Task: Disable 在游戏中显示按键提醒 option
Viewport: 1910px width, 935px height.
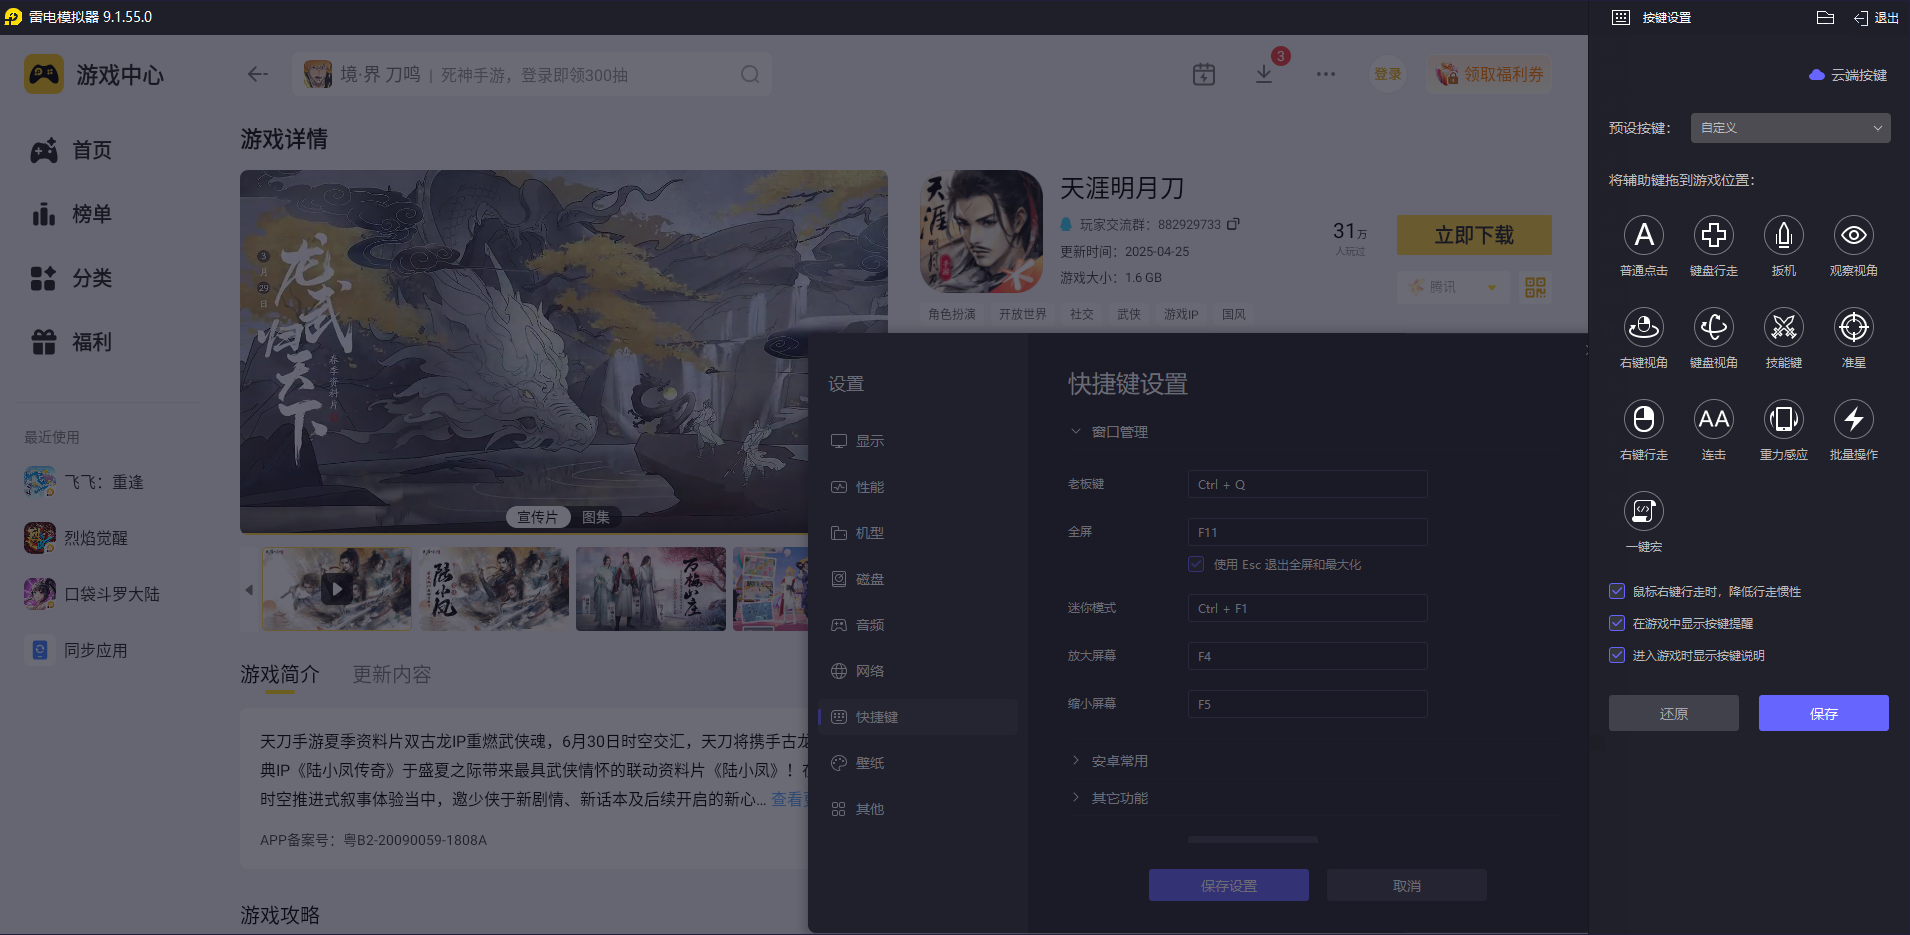Action: pyautogui.click(x=1617, y=623)
